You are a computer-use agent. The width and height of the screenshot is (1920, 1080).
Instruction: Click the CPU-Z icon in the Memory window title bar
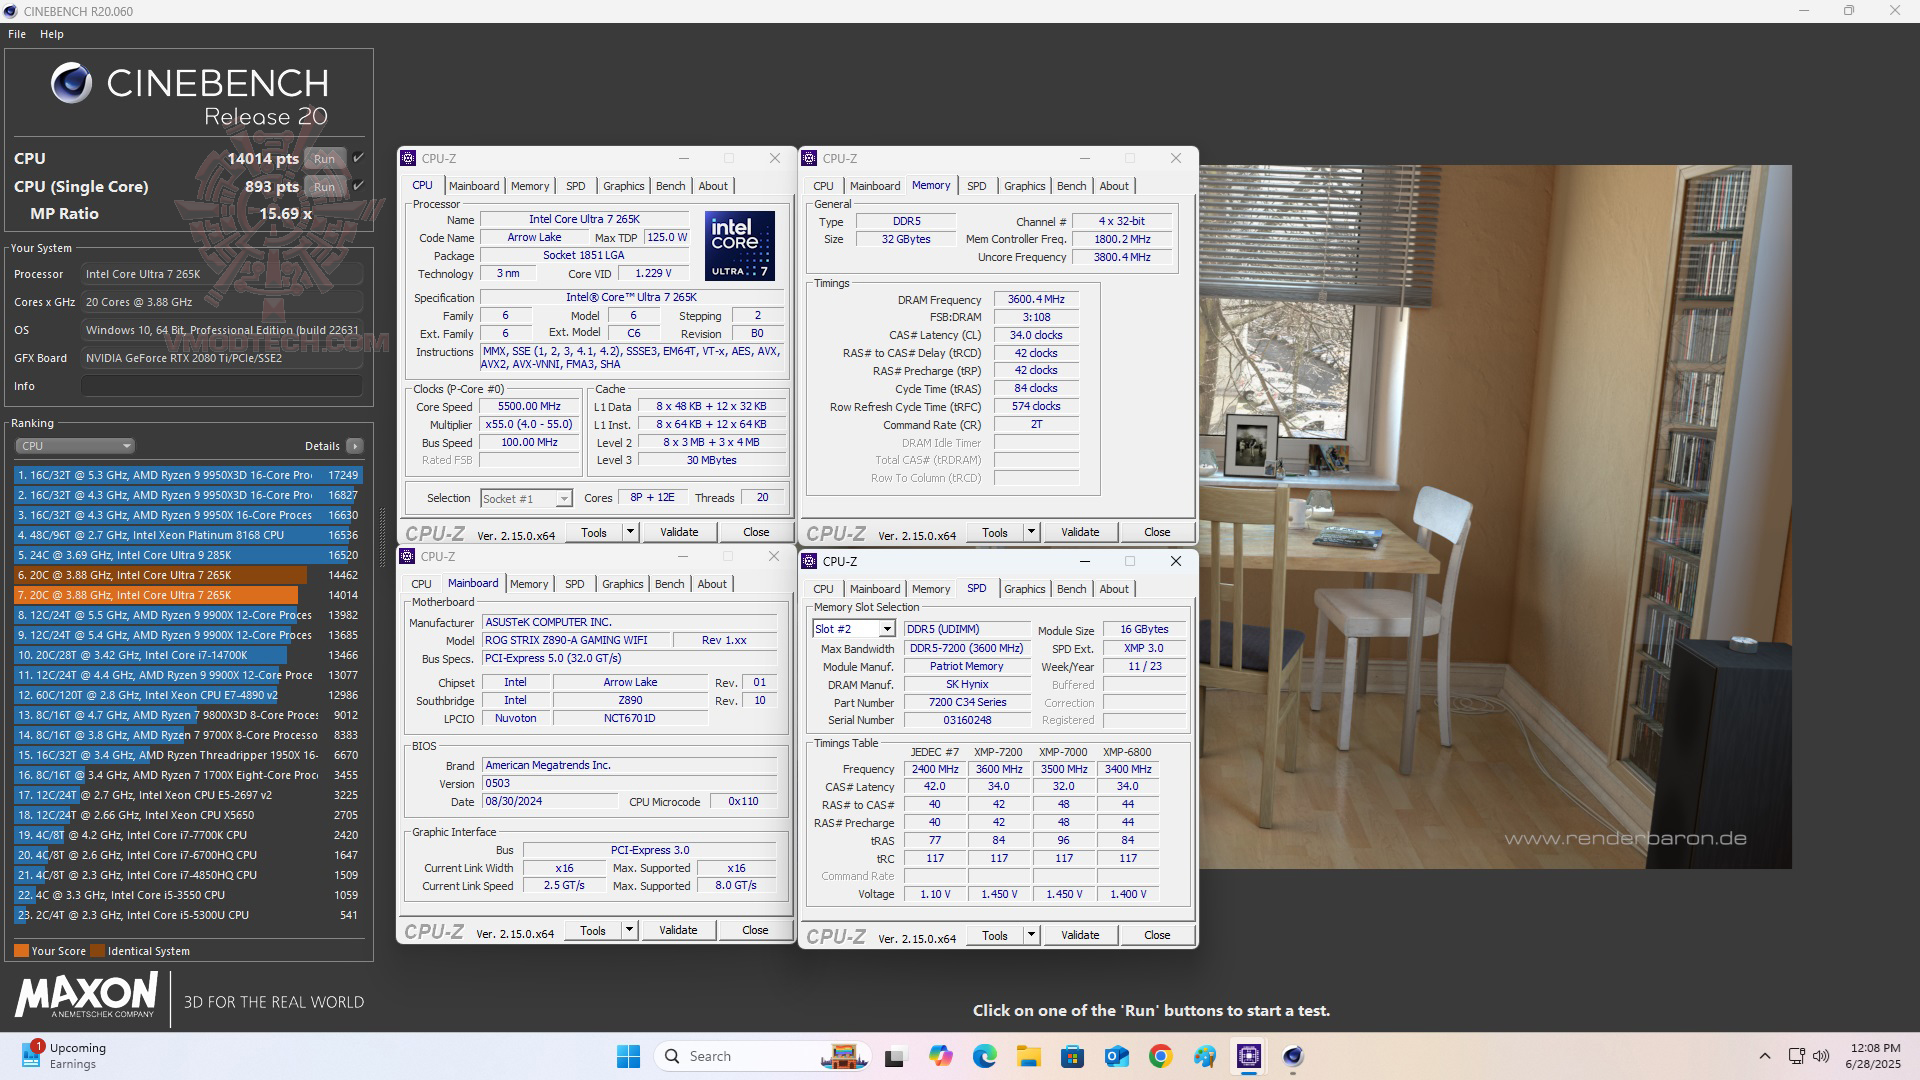810,158
